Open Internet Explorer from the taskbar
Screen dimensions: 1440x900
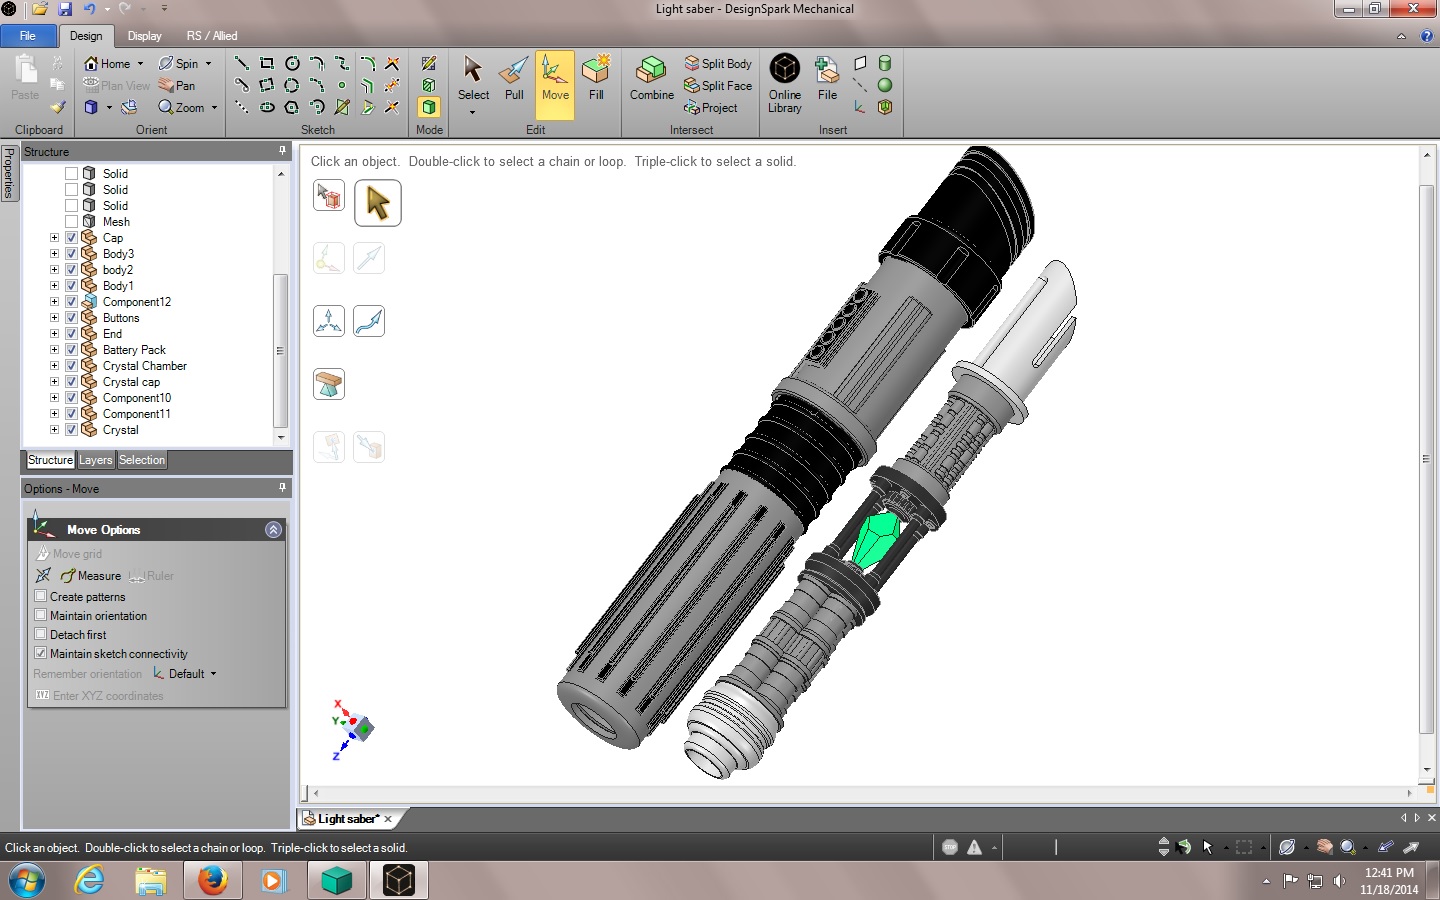click(90, 881)
